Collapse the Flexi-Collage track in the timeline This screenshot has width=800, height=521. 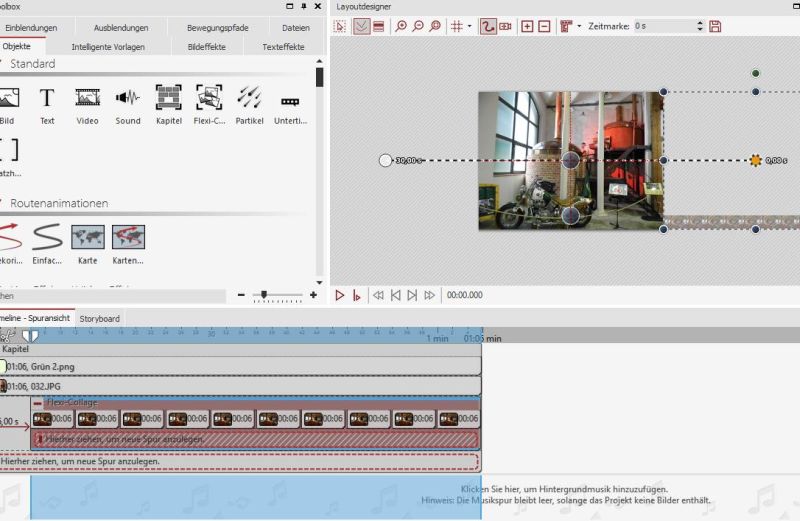(38, 403)
